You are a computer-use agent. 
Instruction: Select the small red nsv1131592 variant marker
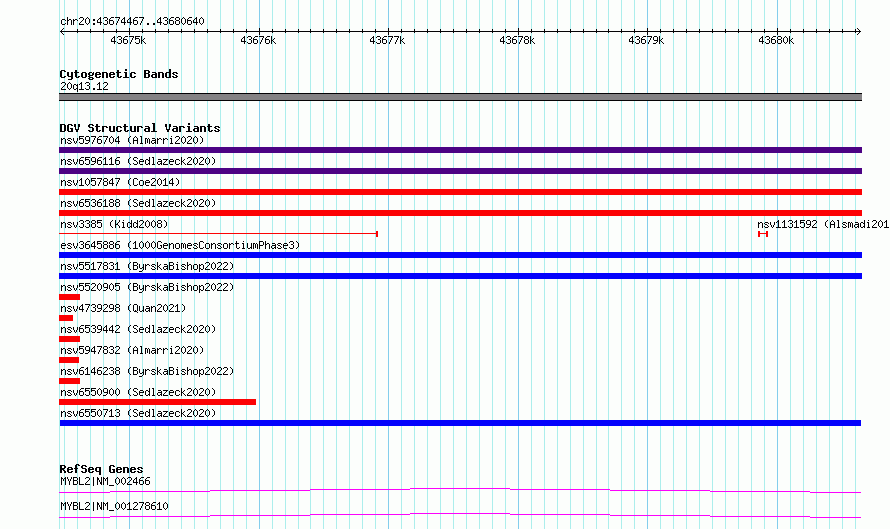click(763, 234)
